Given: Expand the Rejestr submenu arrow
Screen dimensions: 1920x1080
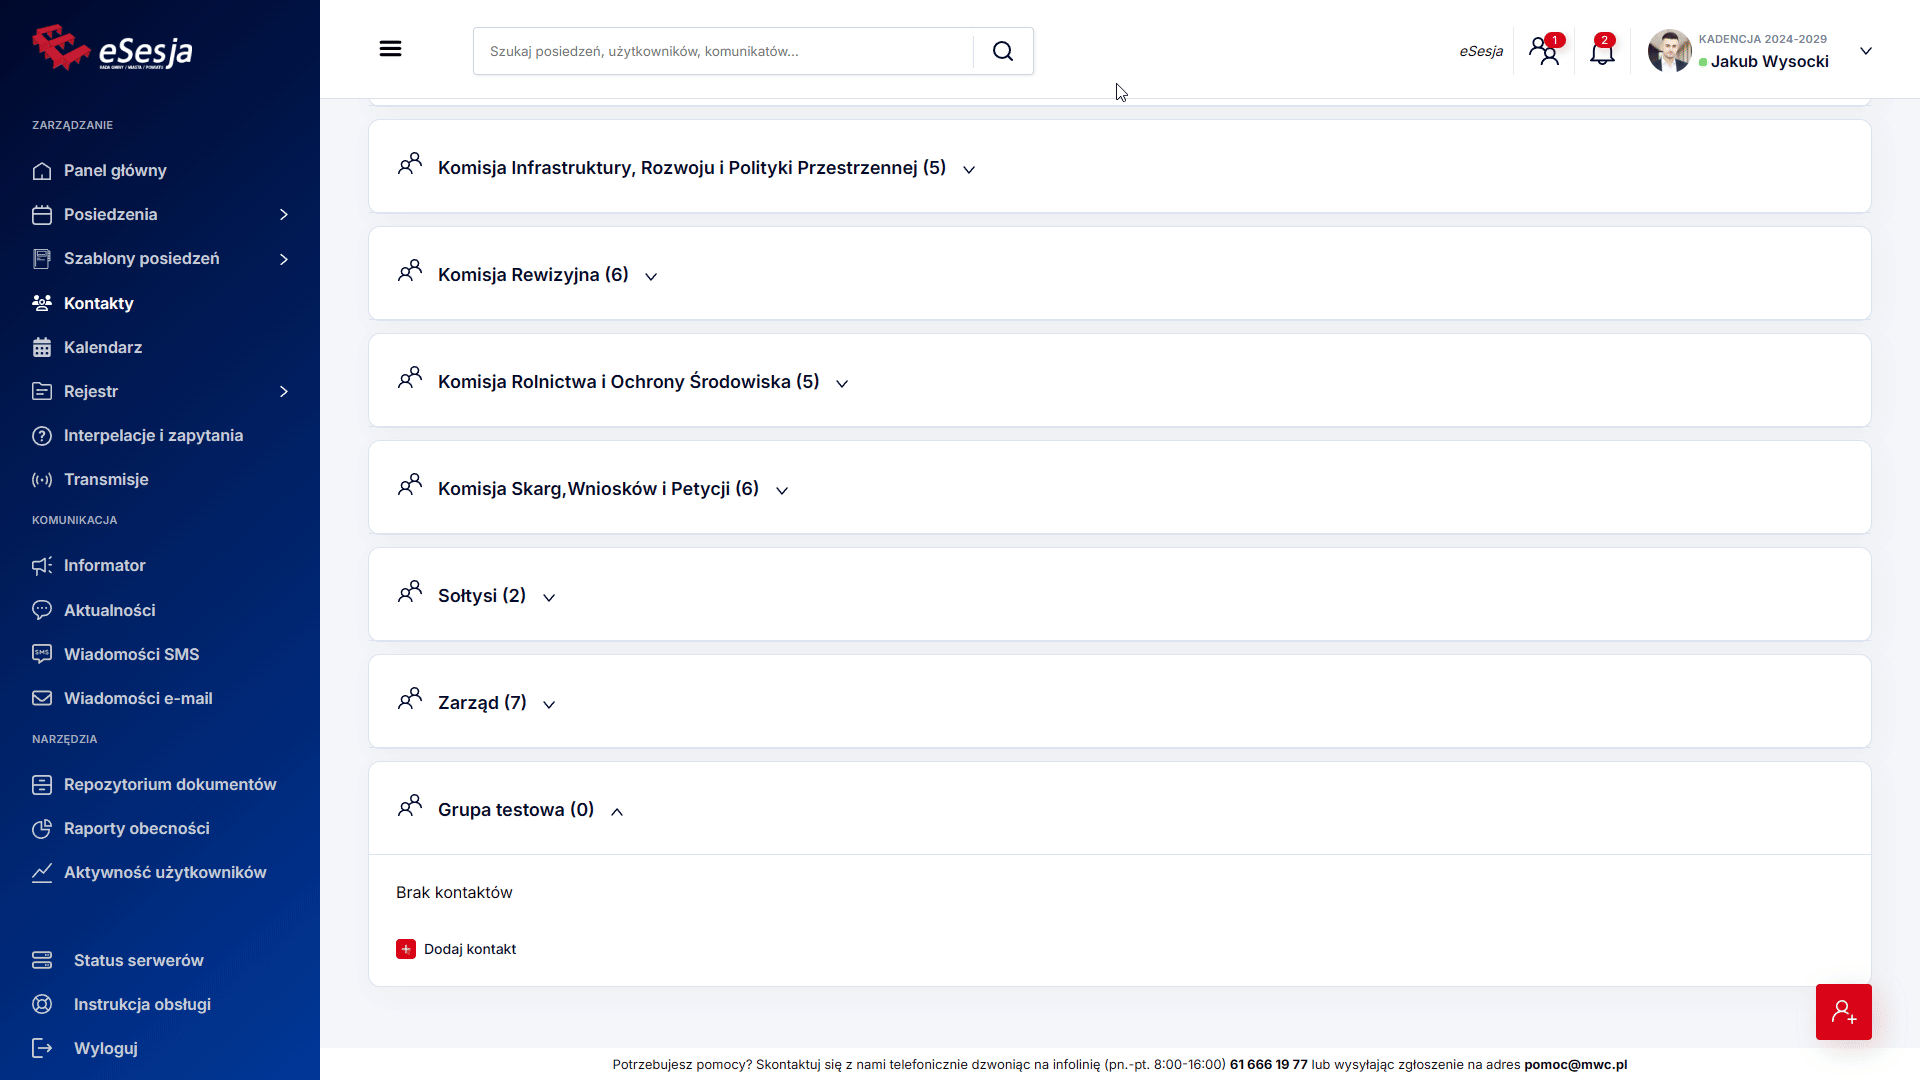Looking at the screenshot, I should 284,391.
